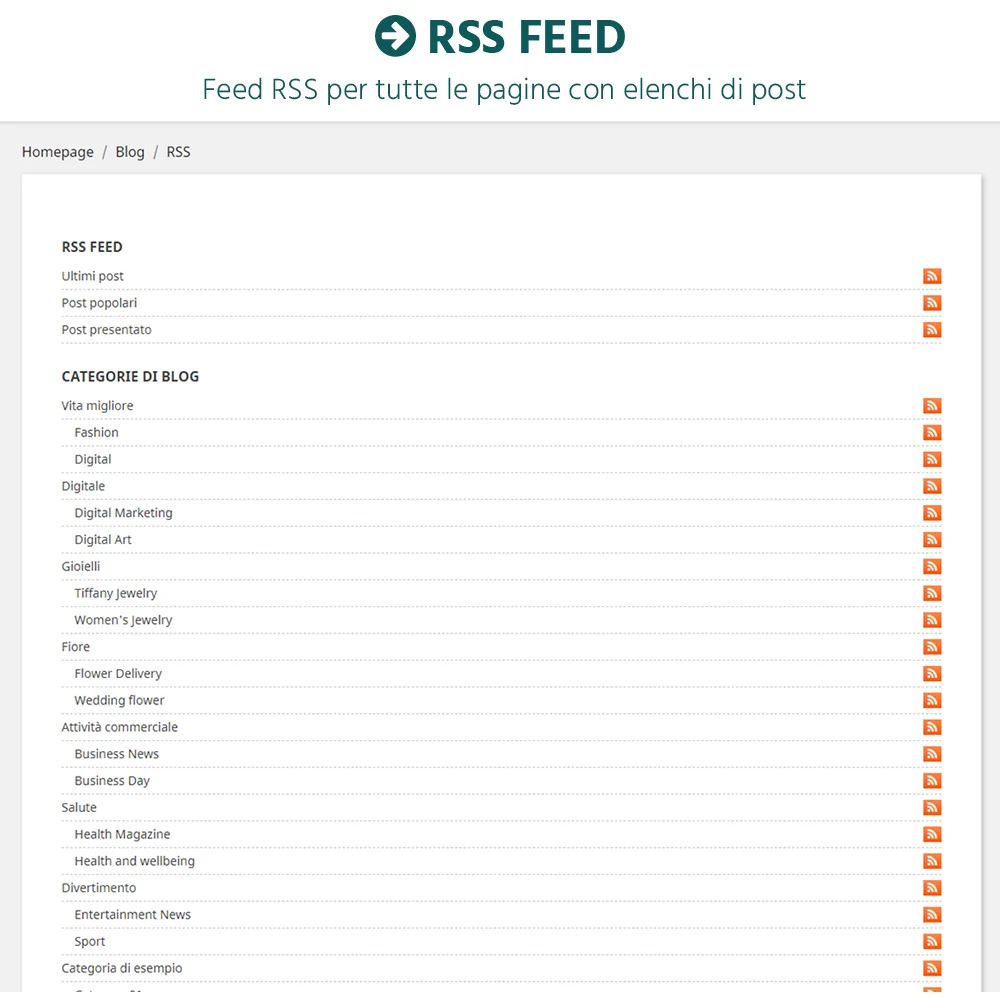Open the Vita migliore RSS feed icon
The height and width of the screenshot is (1000, 1000).
pyautogui.click(x=932, y=406)
